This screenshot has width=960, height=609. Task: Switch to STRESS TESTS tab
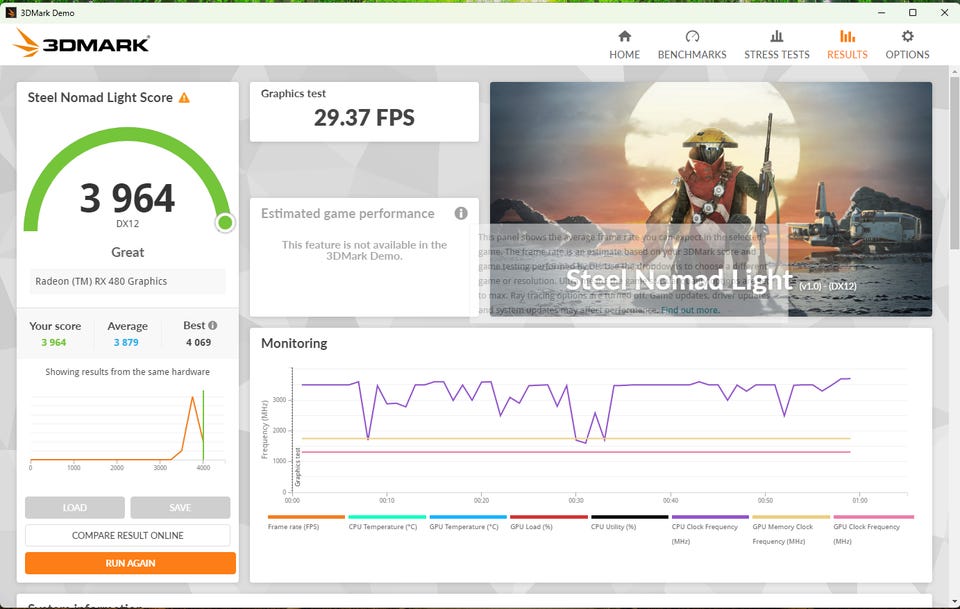776,45
